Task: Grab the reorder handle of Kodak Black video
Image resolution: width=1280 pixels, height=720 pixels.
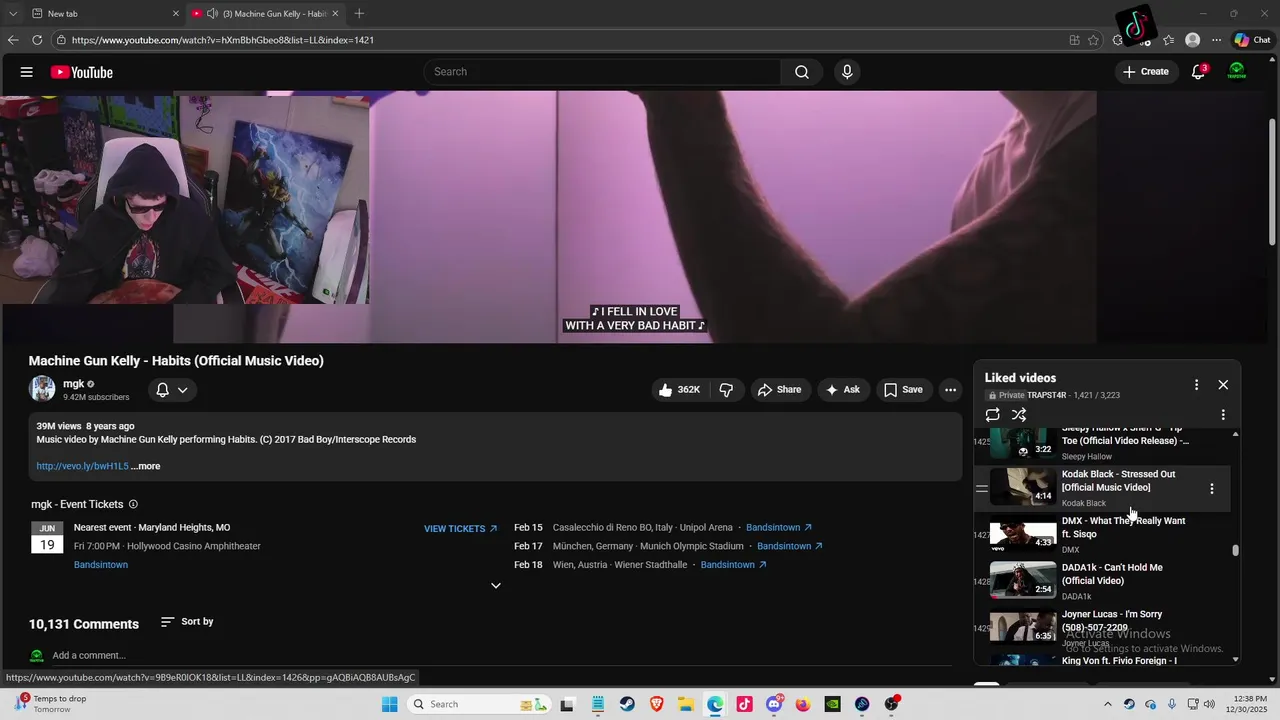Action: click(x=981, y=489)
